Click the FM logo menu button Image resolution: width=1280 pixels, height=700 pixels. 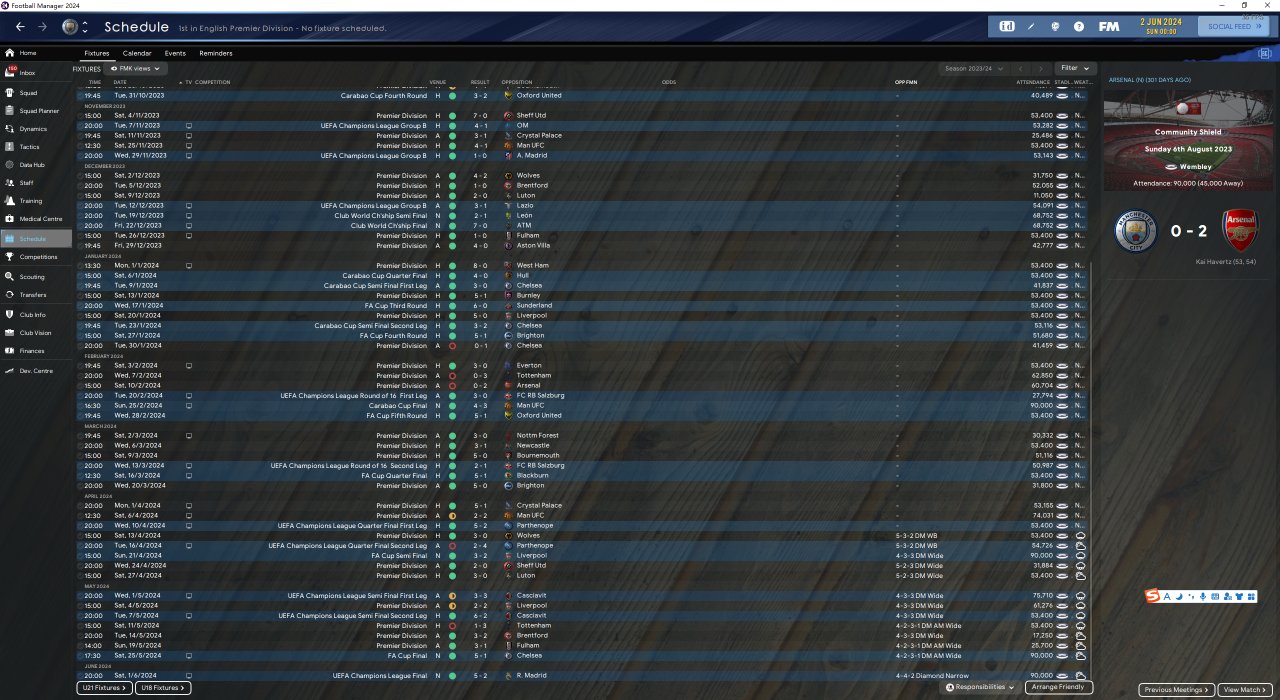(x=1109, y=26)
